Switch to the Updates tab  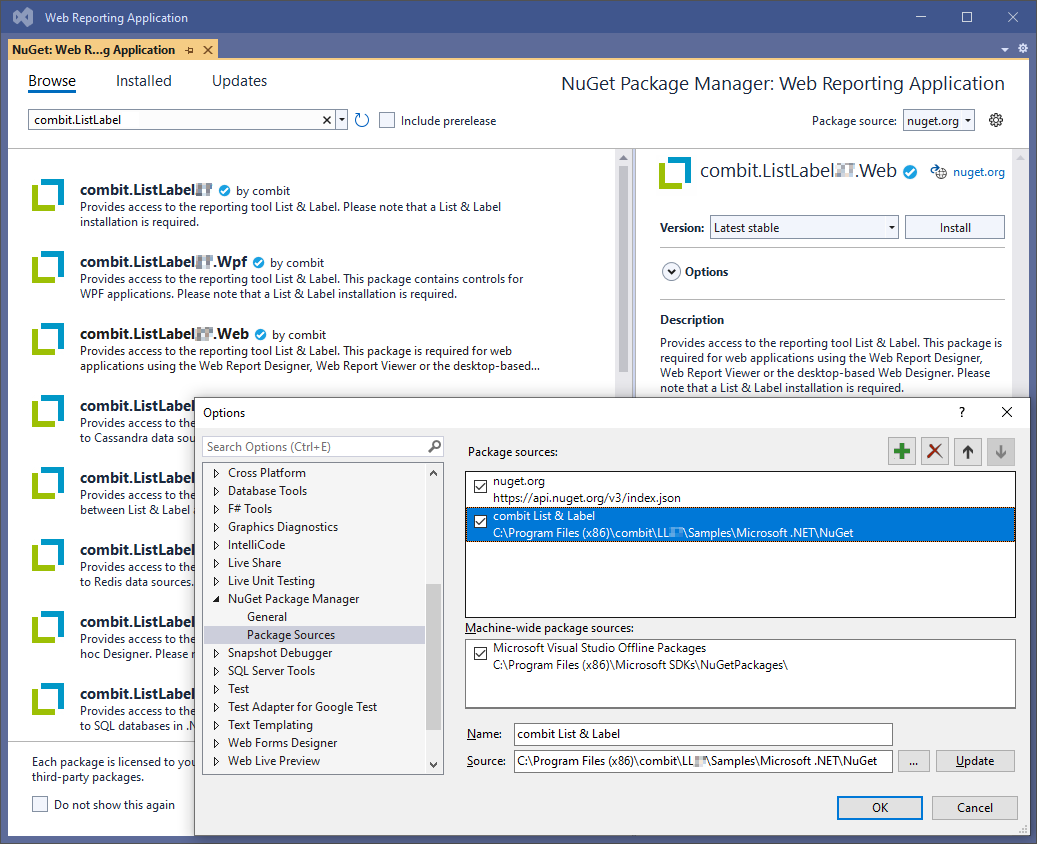(239, 81)
